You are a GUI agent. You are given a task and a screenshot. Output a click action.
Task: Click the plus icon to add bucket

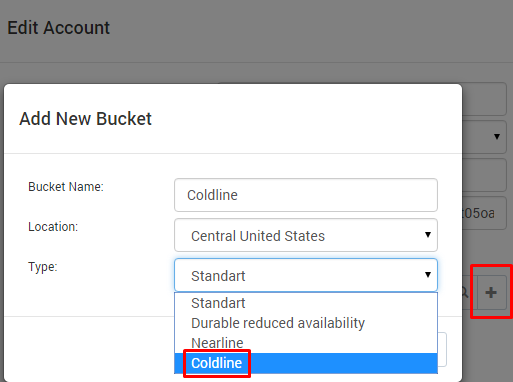[491, 293]
